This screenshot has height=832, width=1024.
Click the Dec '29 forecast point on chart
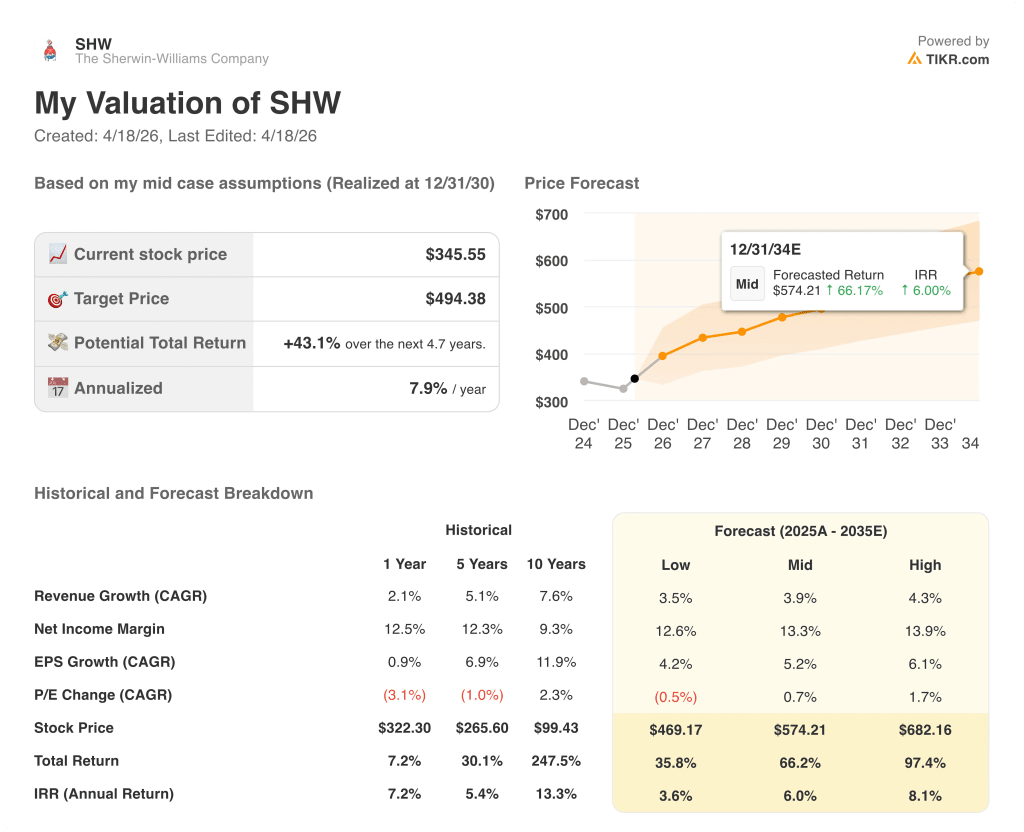tap(782, 317)
